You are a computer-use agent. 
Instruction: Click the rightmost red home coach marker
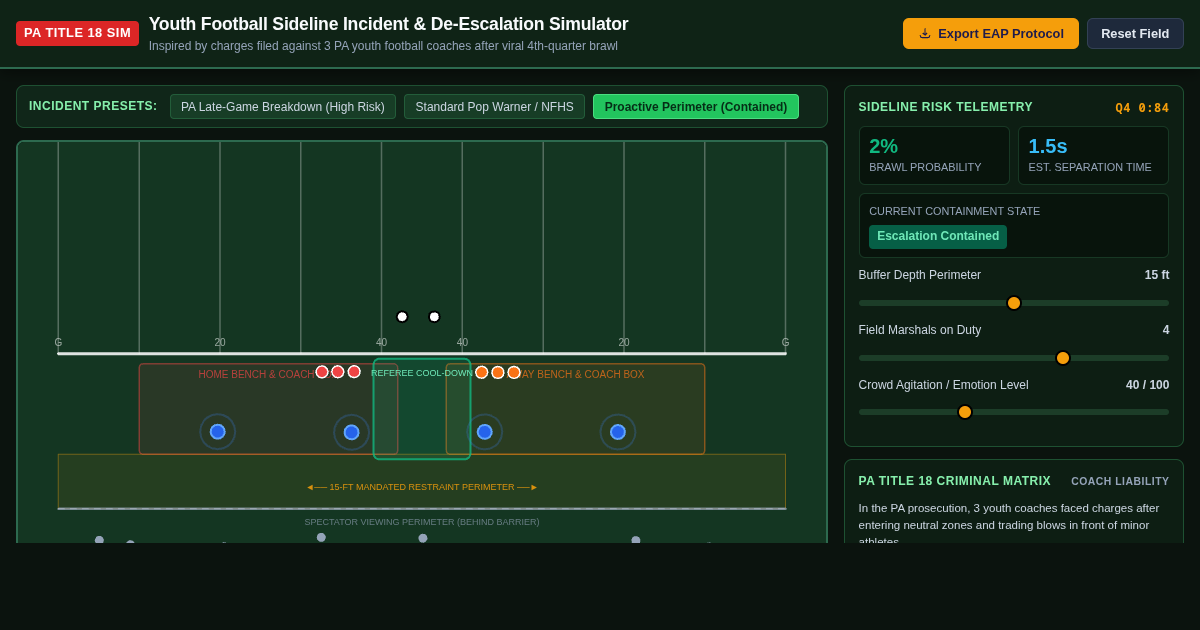pyautogui.click(x=354, y=372)
